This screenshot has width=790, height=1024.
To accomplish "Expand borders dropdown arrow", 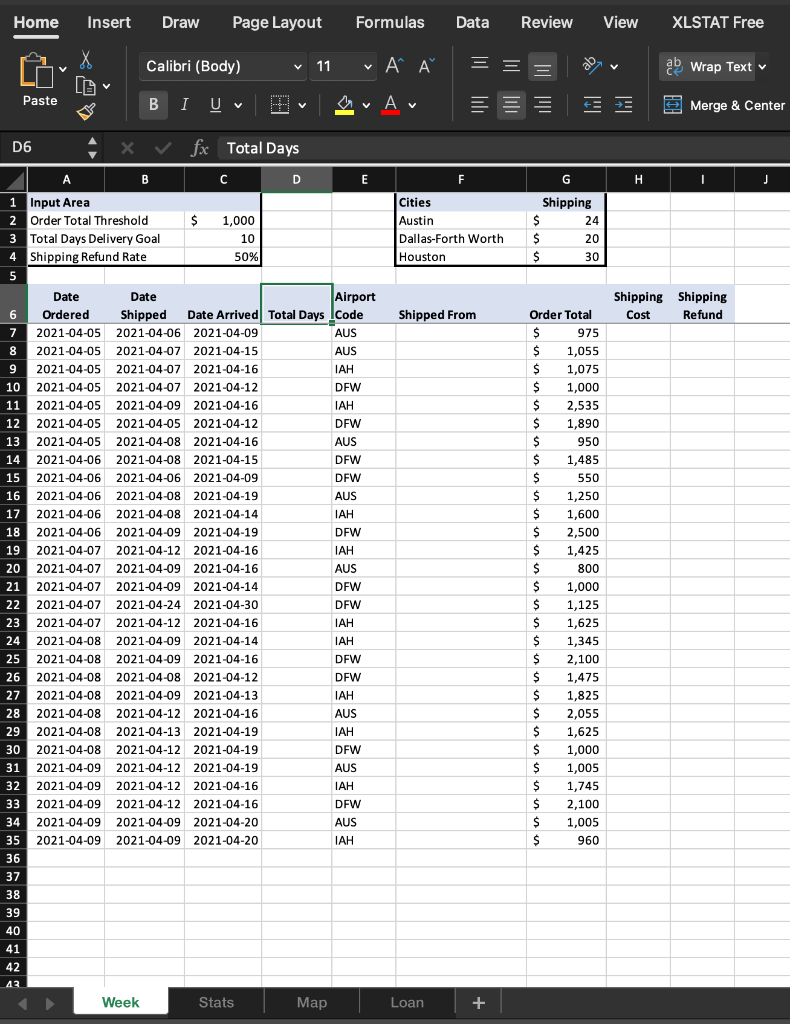I will point(302,105).
